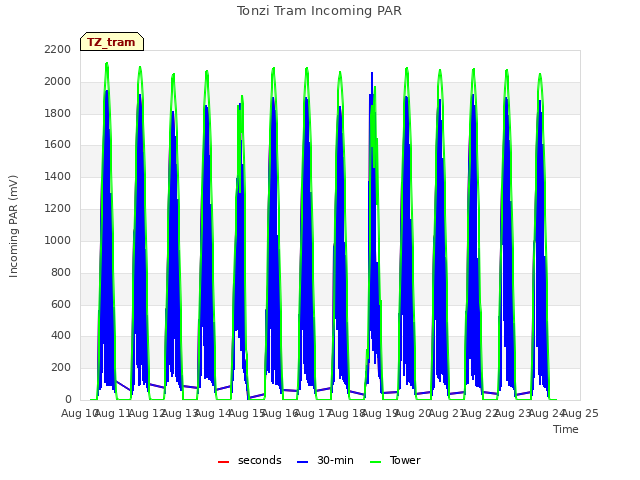
Task: Click the 0 y-axis tick label
Action: click(x=68, y=399)
